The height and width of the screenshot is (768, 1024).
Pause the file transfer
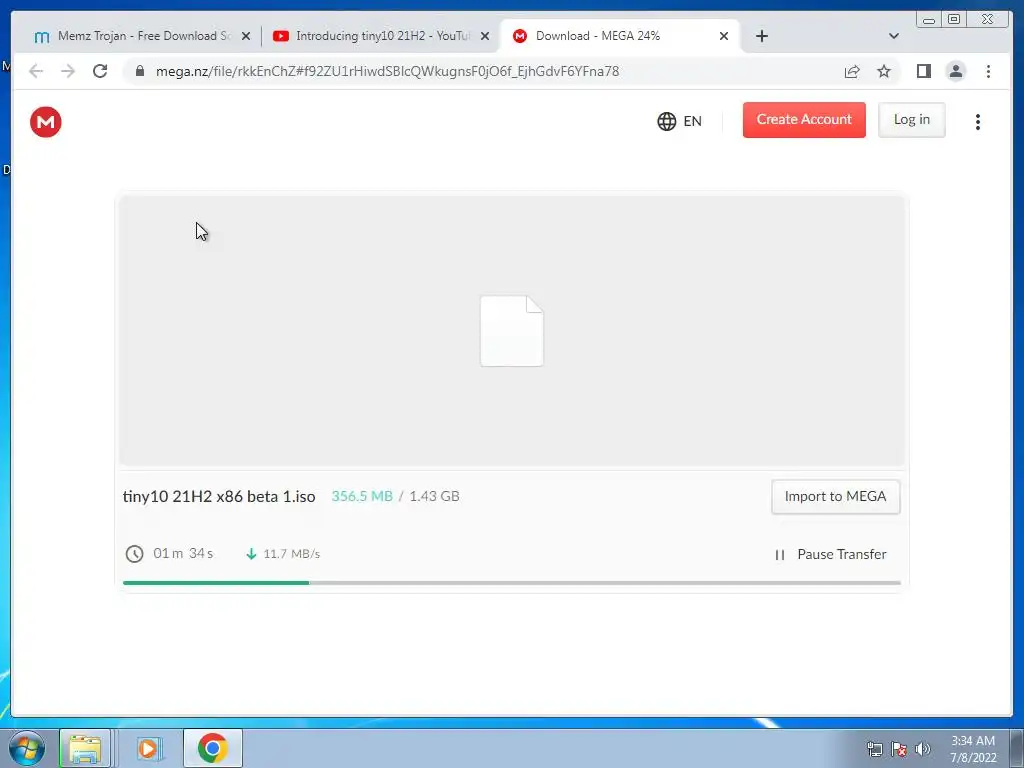830,554
